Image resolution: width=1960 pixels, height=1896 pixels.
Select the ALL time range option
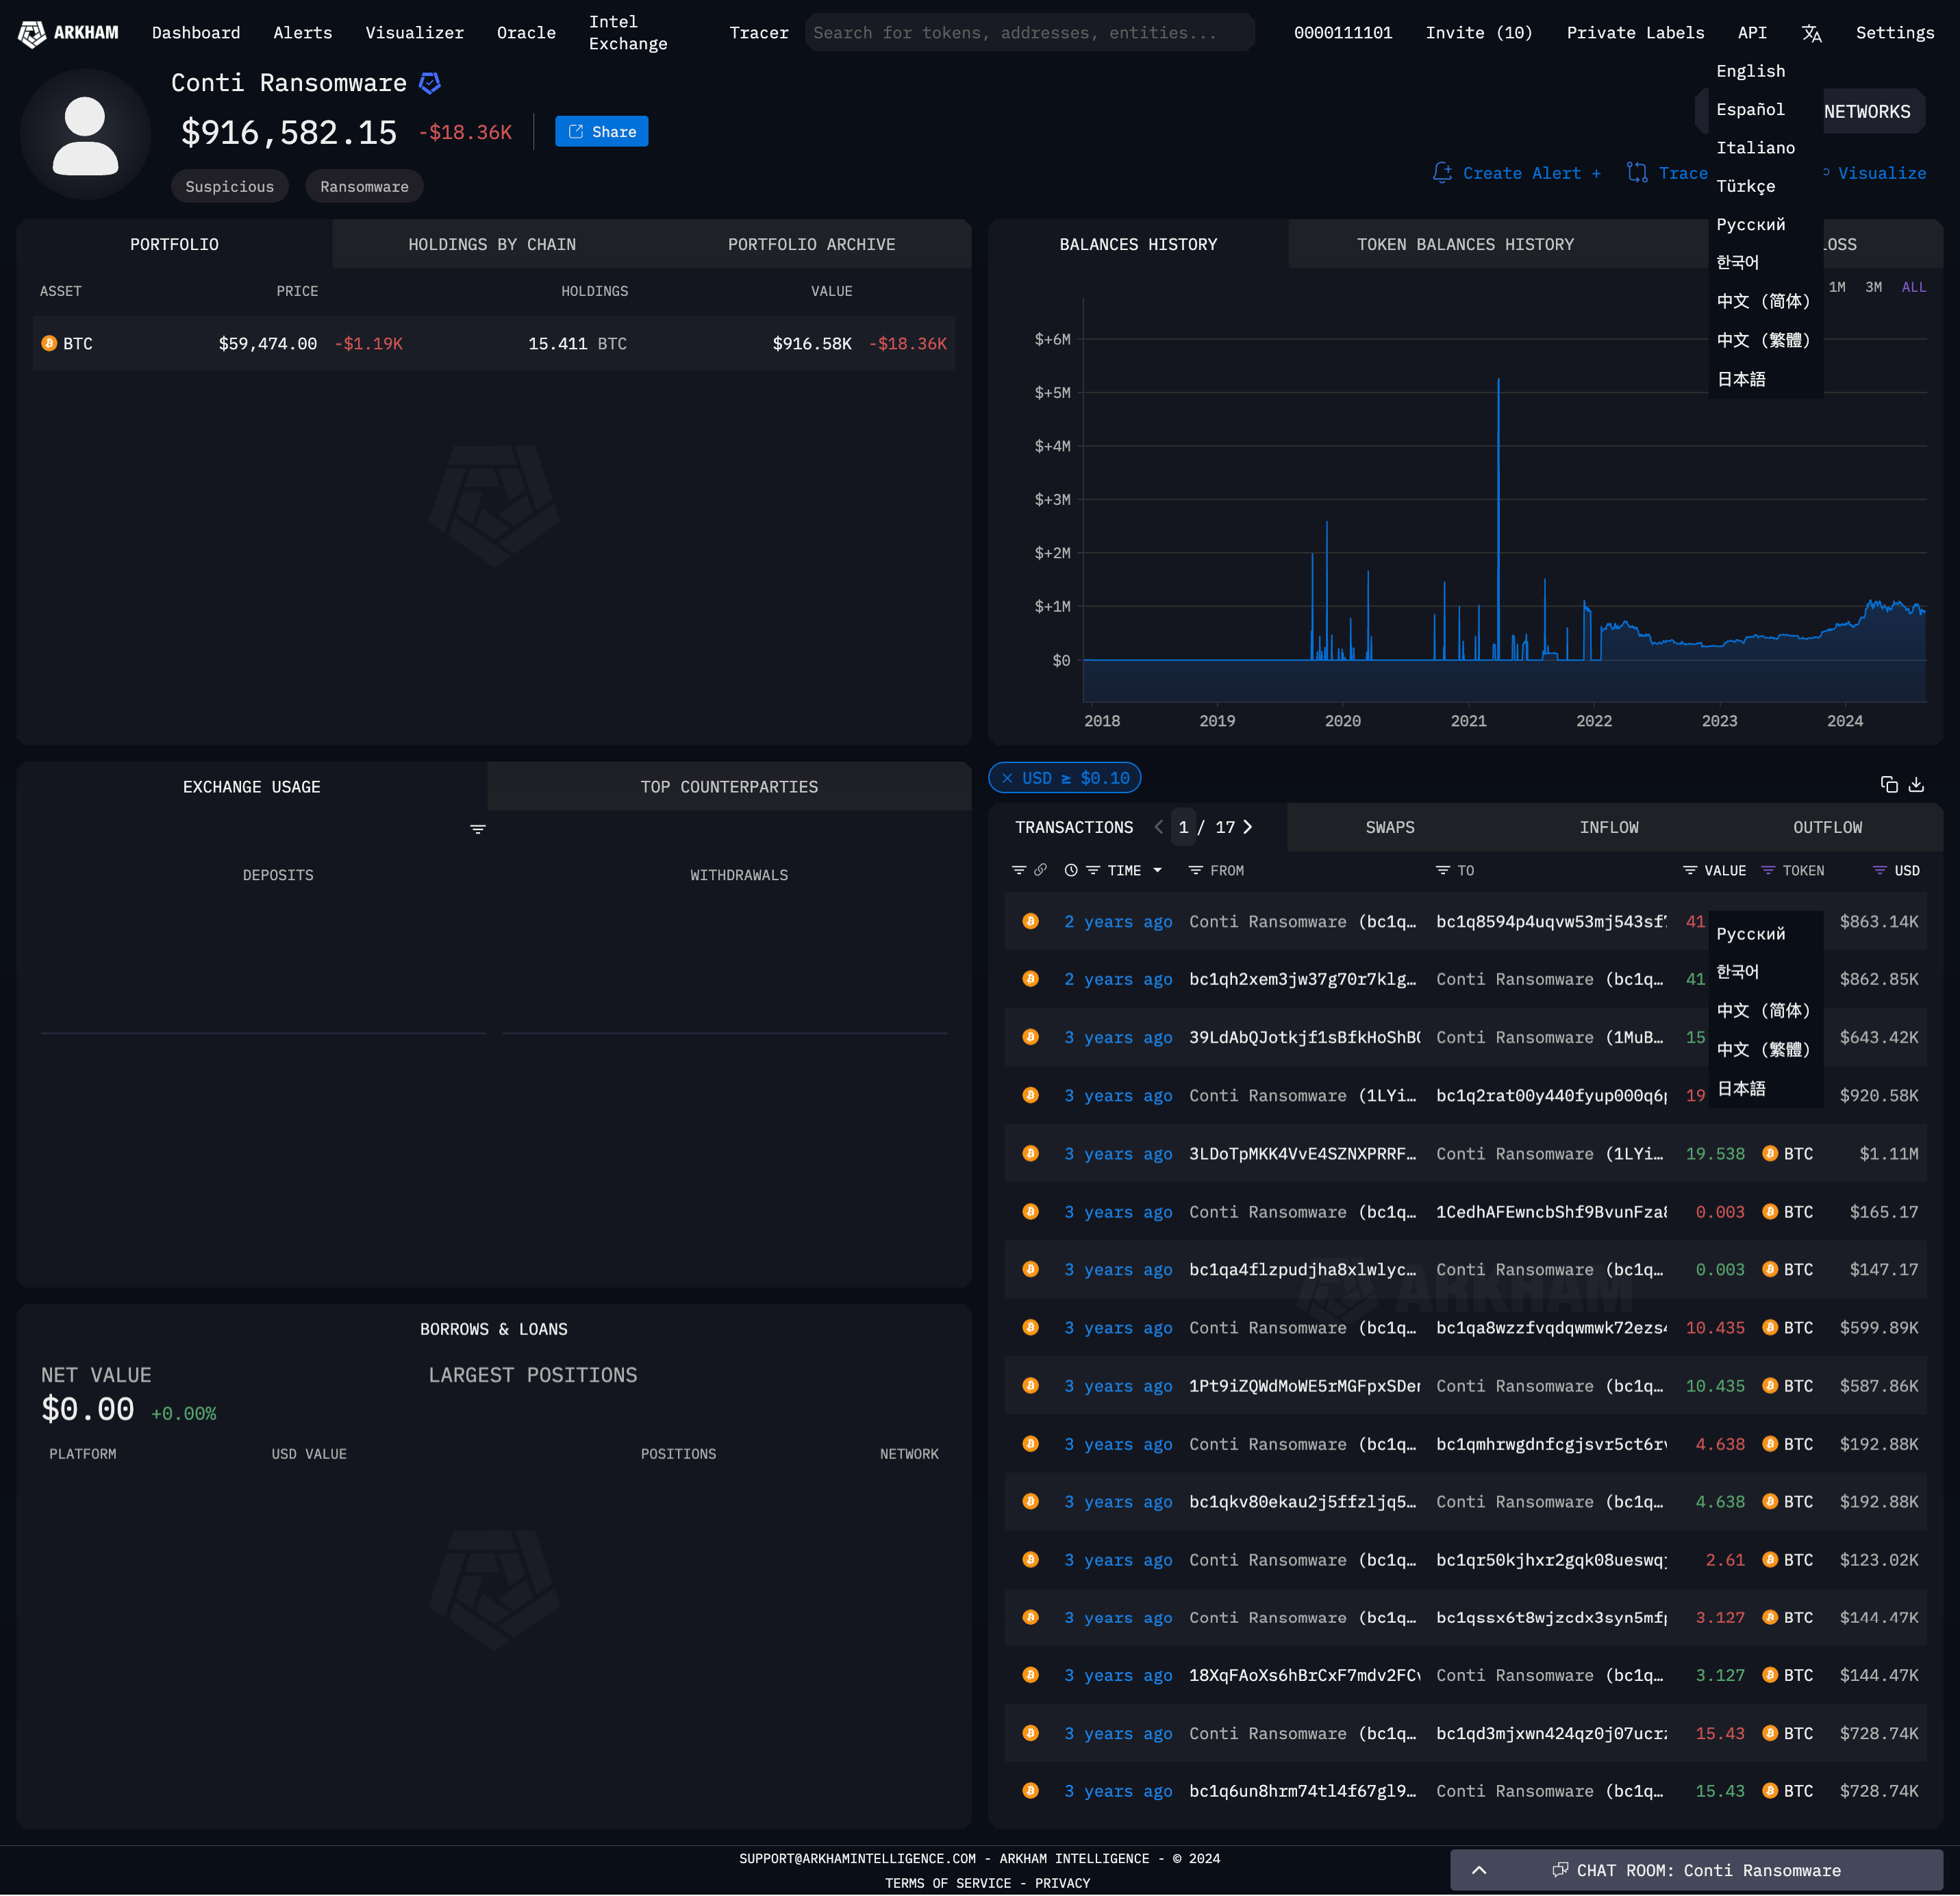pyautogui.click(x=1913, y=287)
